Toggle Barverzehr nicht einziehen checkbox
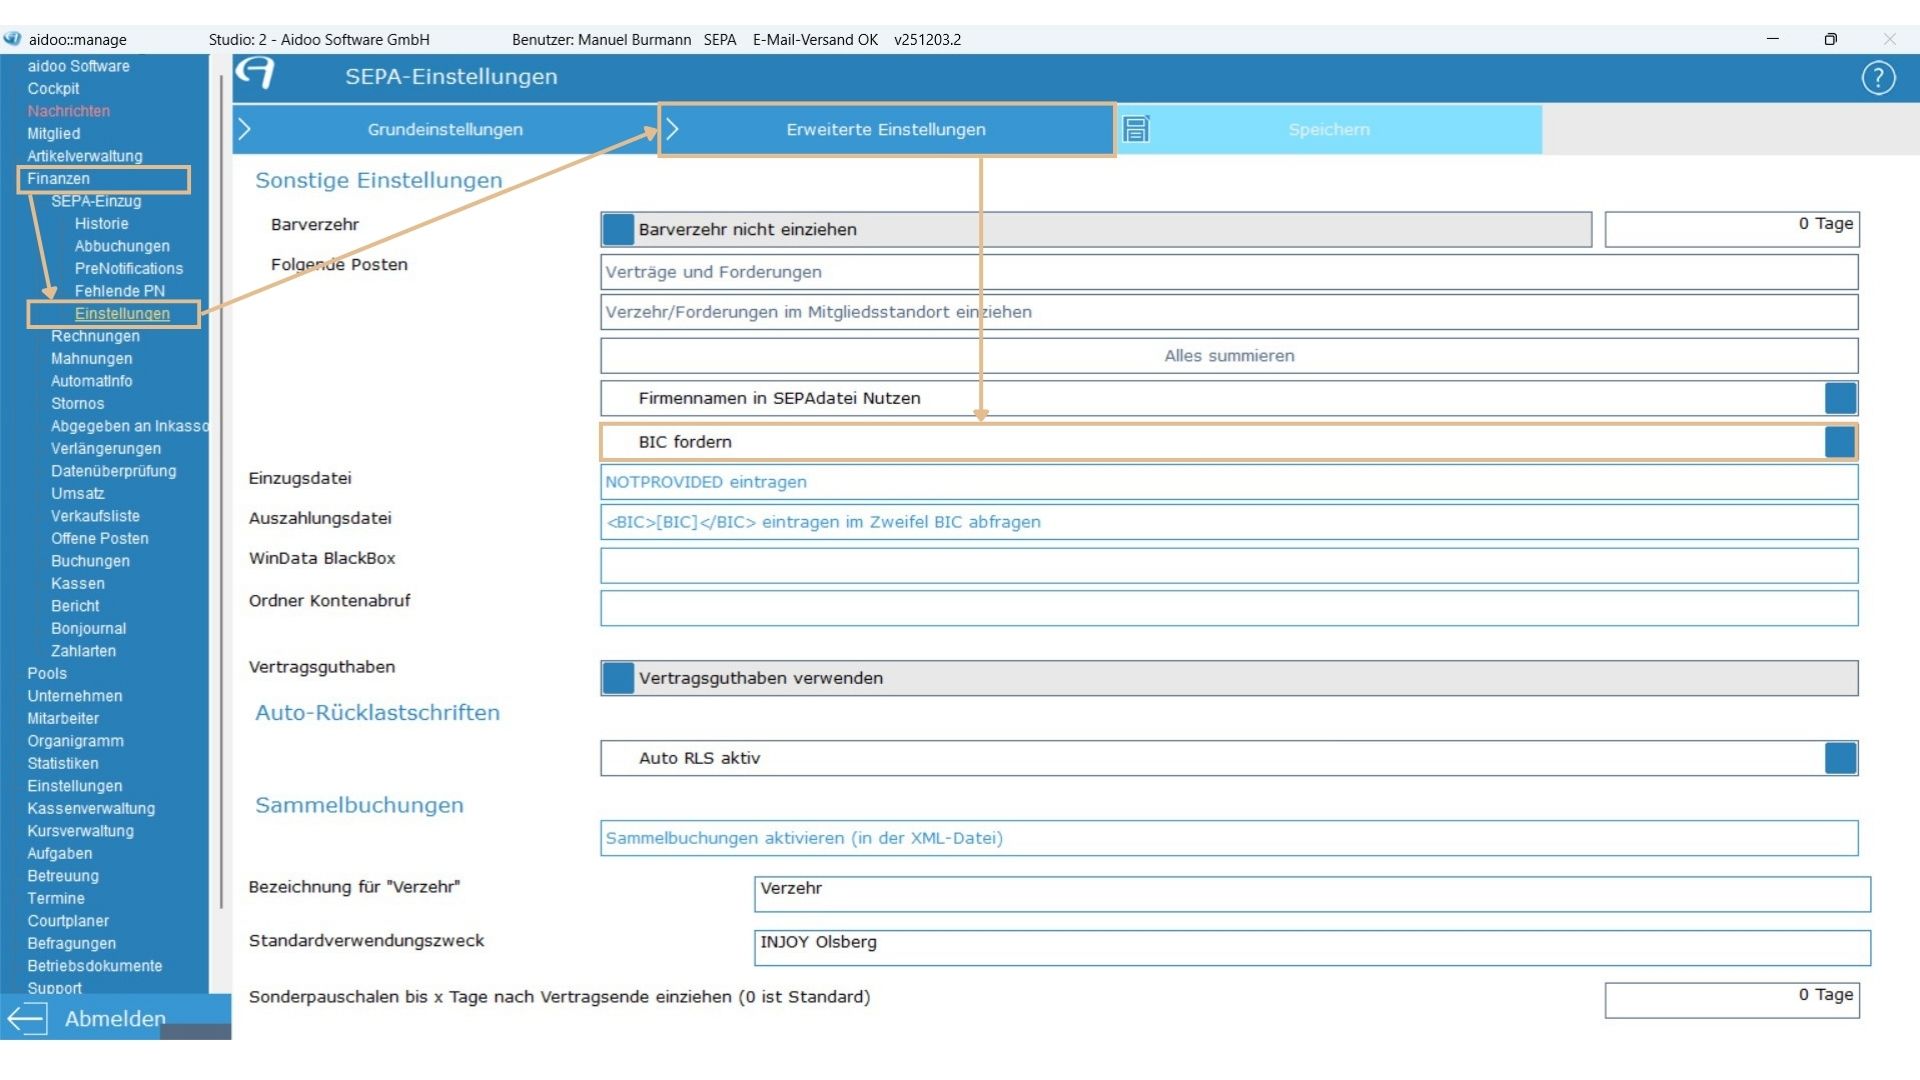The image size is (1920, 1080). click(x=618, y=229)
